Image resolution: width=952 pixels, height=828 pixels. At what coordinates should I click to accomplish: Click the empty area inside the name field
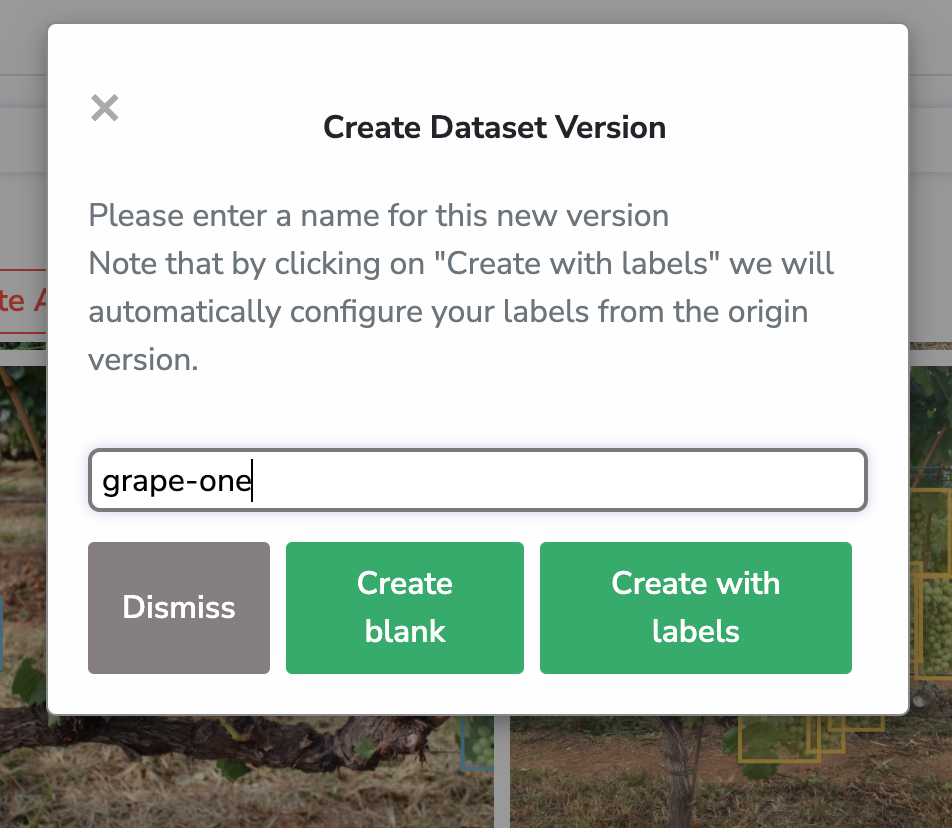(x=559, y=480)
